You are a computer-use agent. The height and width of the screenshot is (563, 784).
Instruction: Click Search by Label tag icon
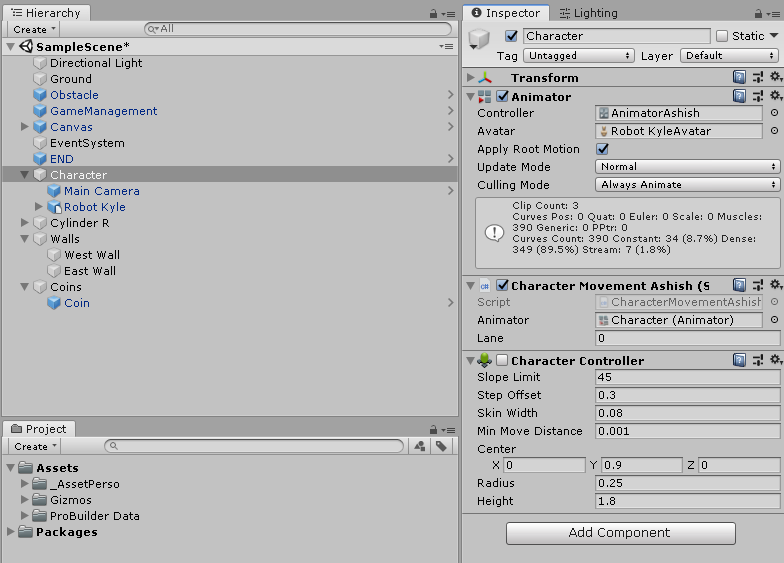(x=441, y=446)
